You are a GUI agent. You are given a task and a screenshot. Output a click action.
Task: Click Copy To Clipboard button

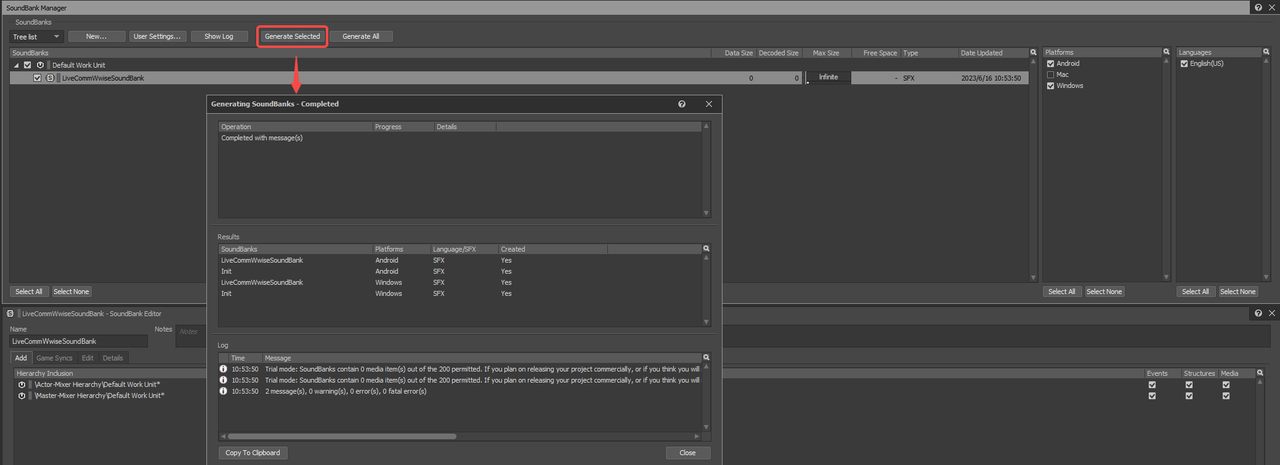tap(254, 453)
